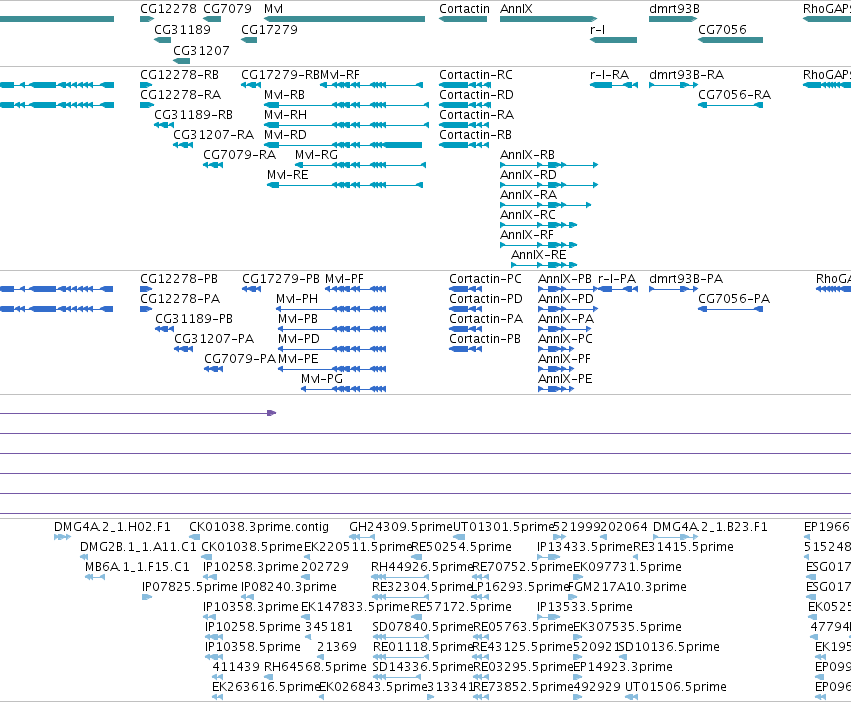Select the CG31207 gene label
This screenshot has width=851, height=702.
click(x=201, y=50)
